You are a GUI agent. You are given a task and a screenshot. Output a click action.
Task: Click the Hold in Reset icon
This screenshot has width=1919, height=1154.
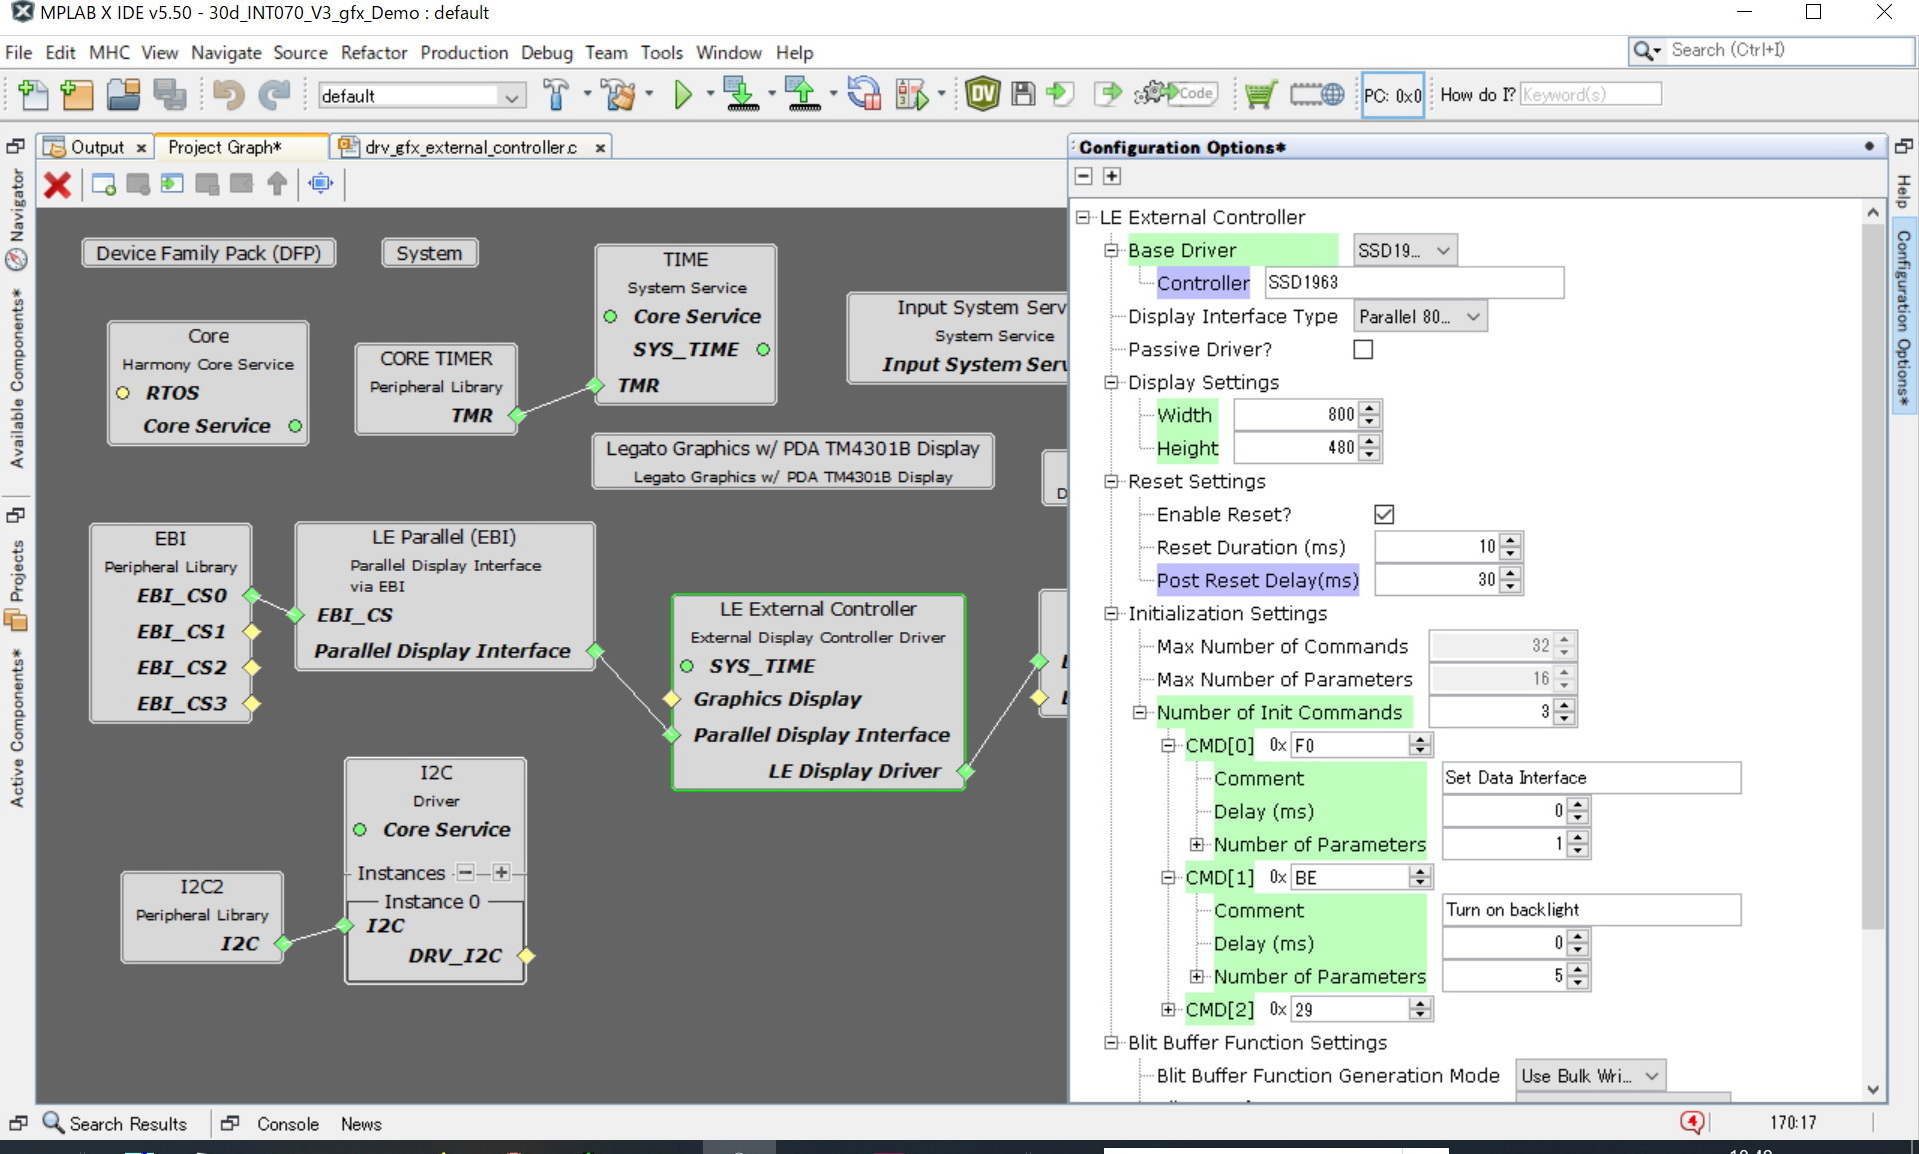pos(864,95)
